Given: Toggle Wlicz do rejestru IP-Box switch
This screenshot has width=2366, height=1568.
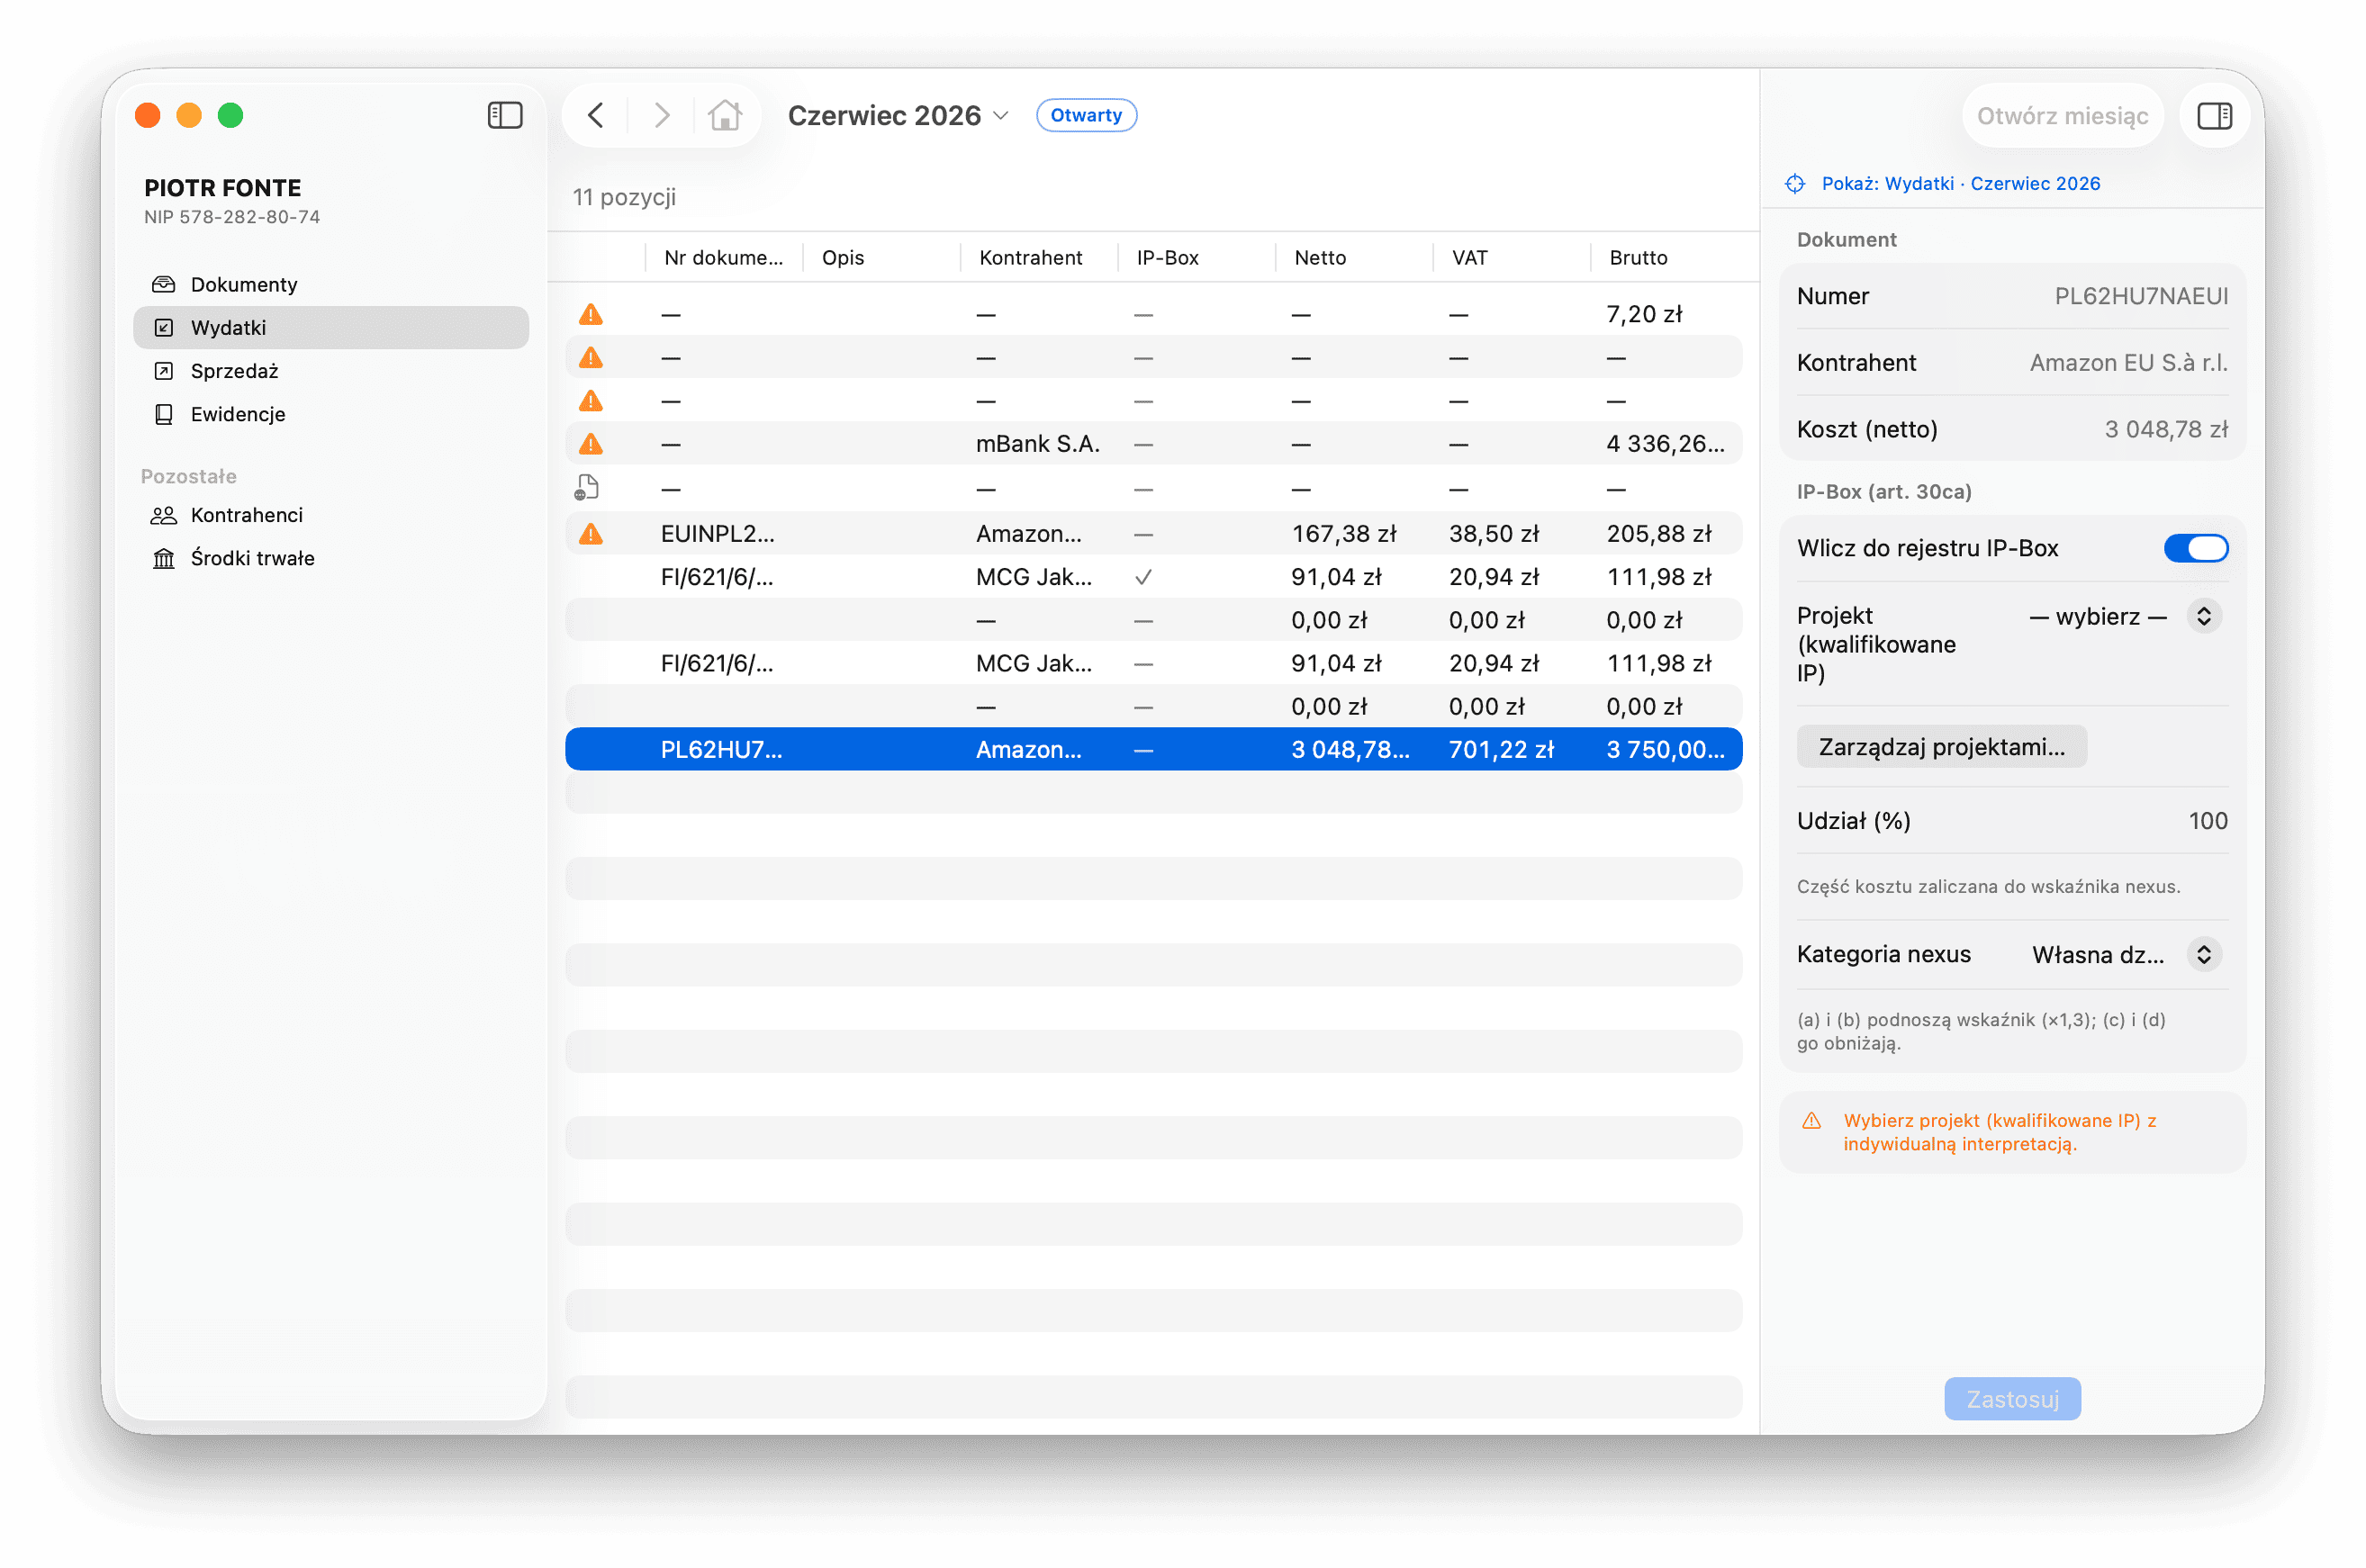Looking at the screenshot, I should point(2195,548).
